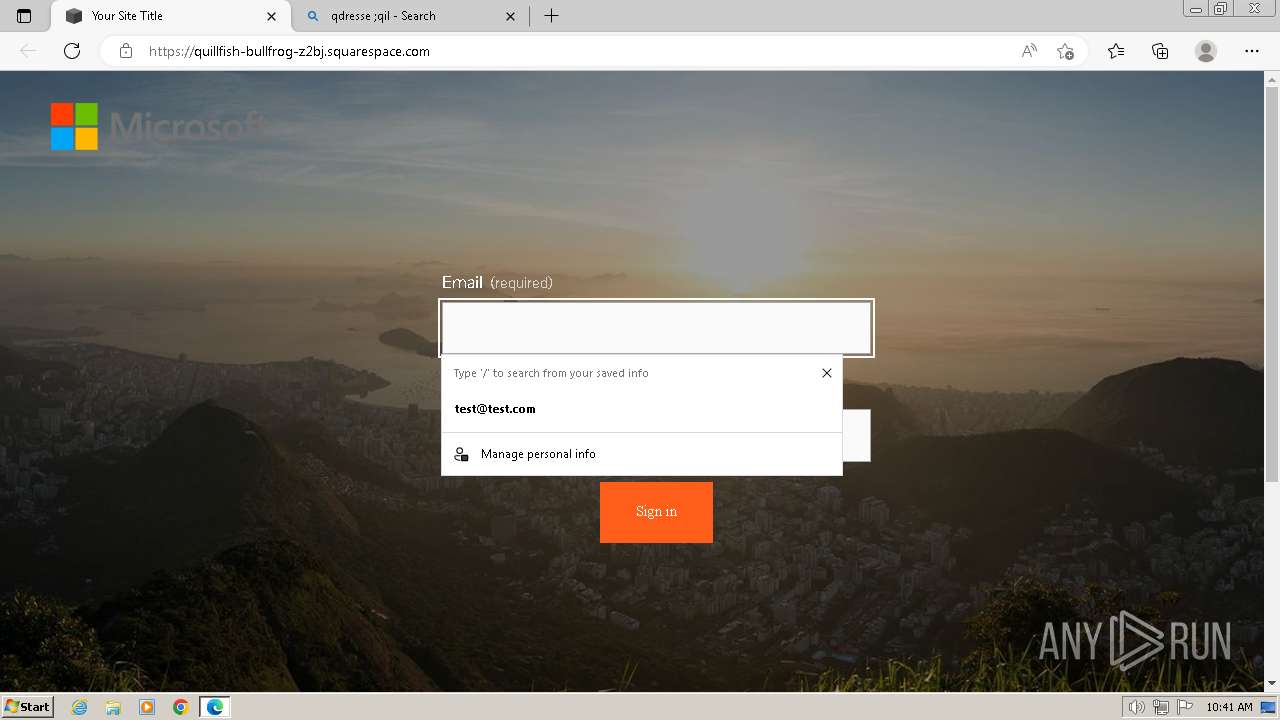Restore down the browser window

[1221, 8]
